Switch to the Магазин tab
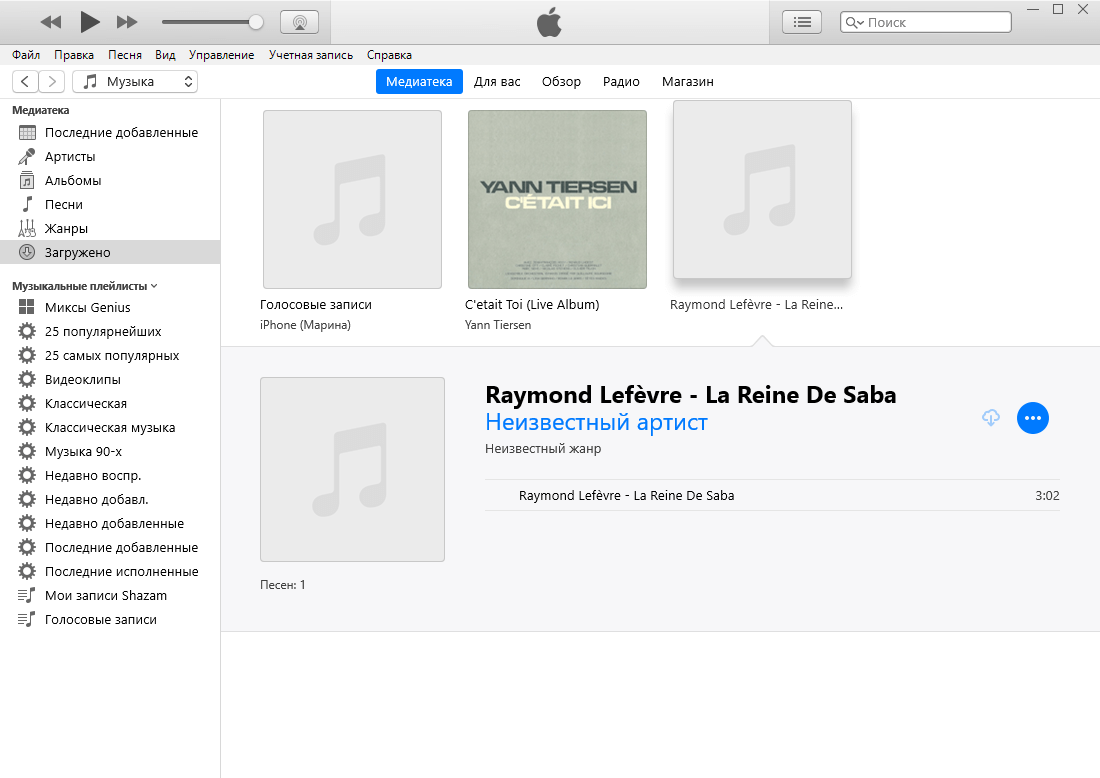 pyautogui.click(x=687, y=81)
